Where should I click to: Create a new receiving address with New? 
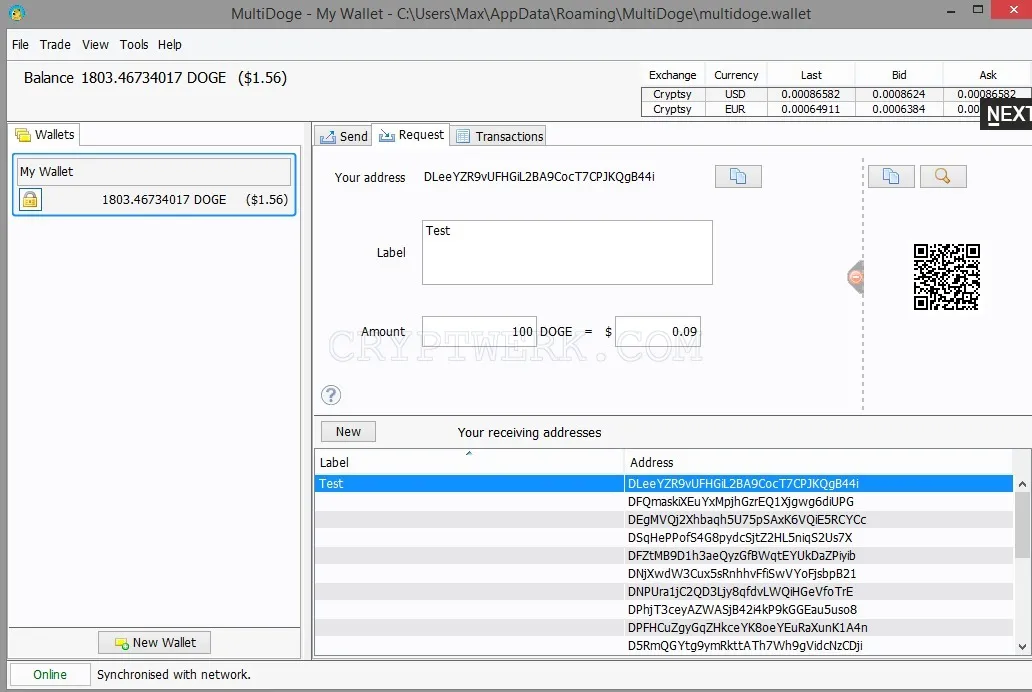tap(348, 432)
